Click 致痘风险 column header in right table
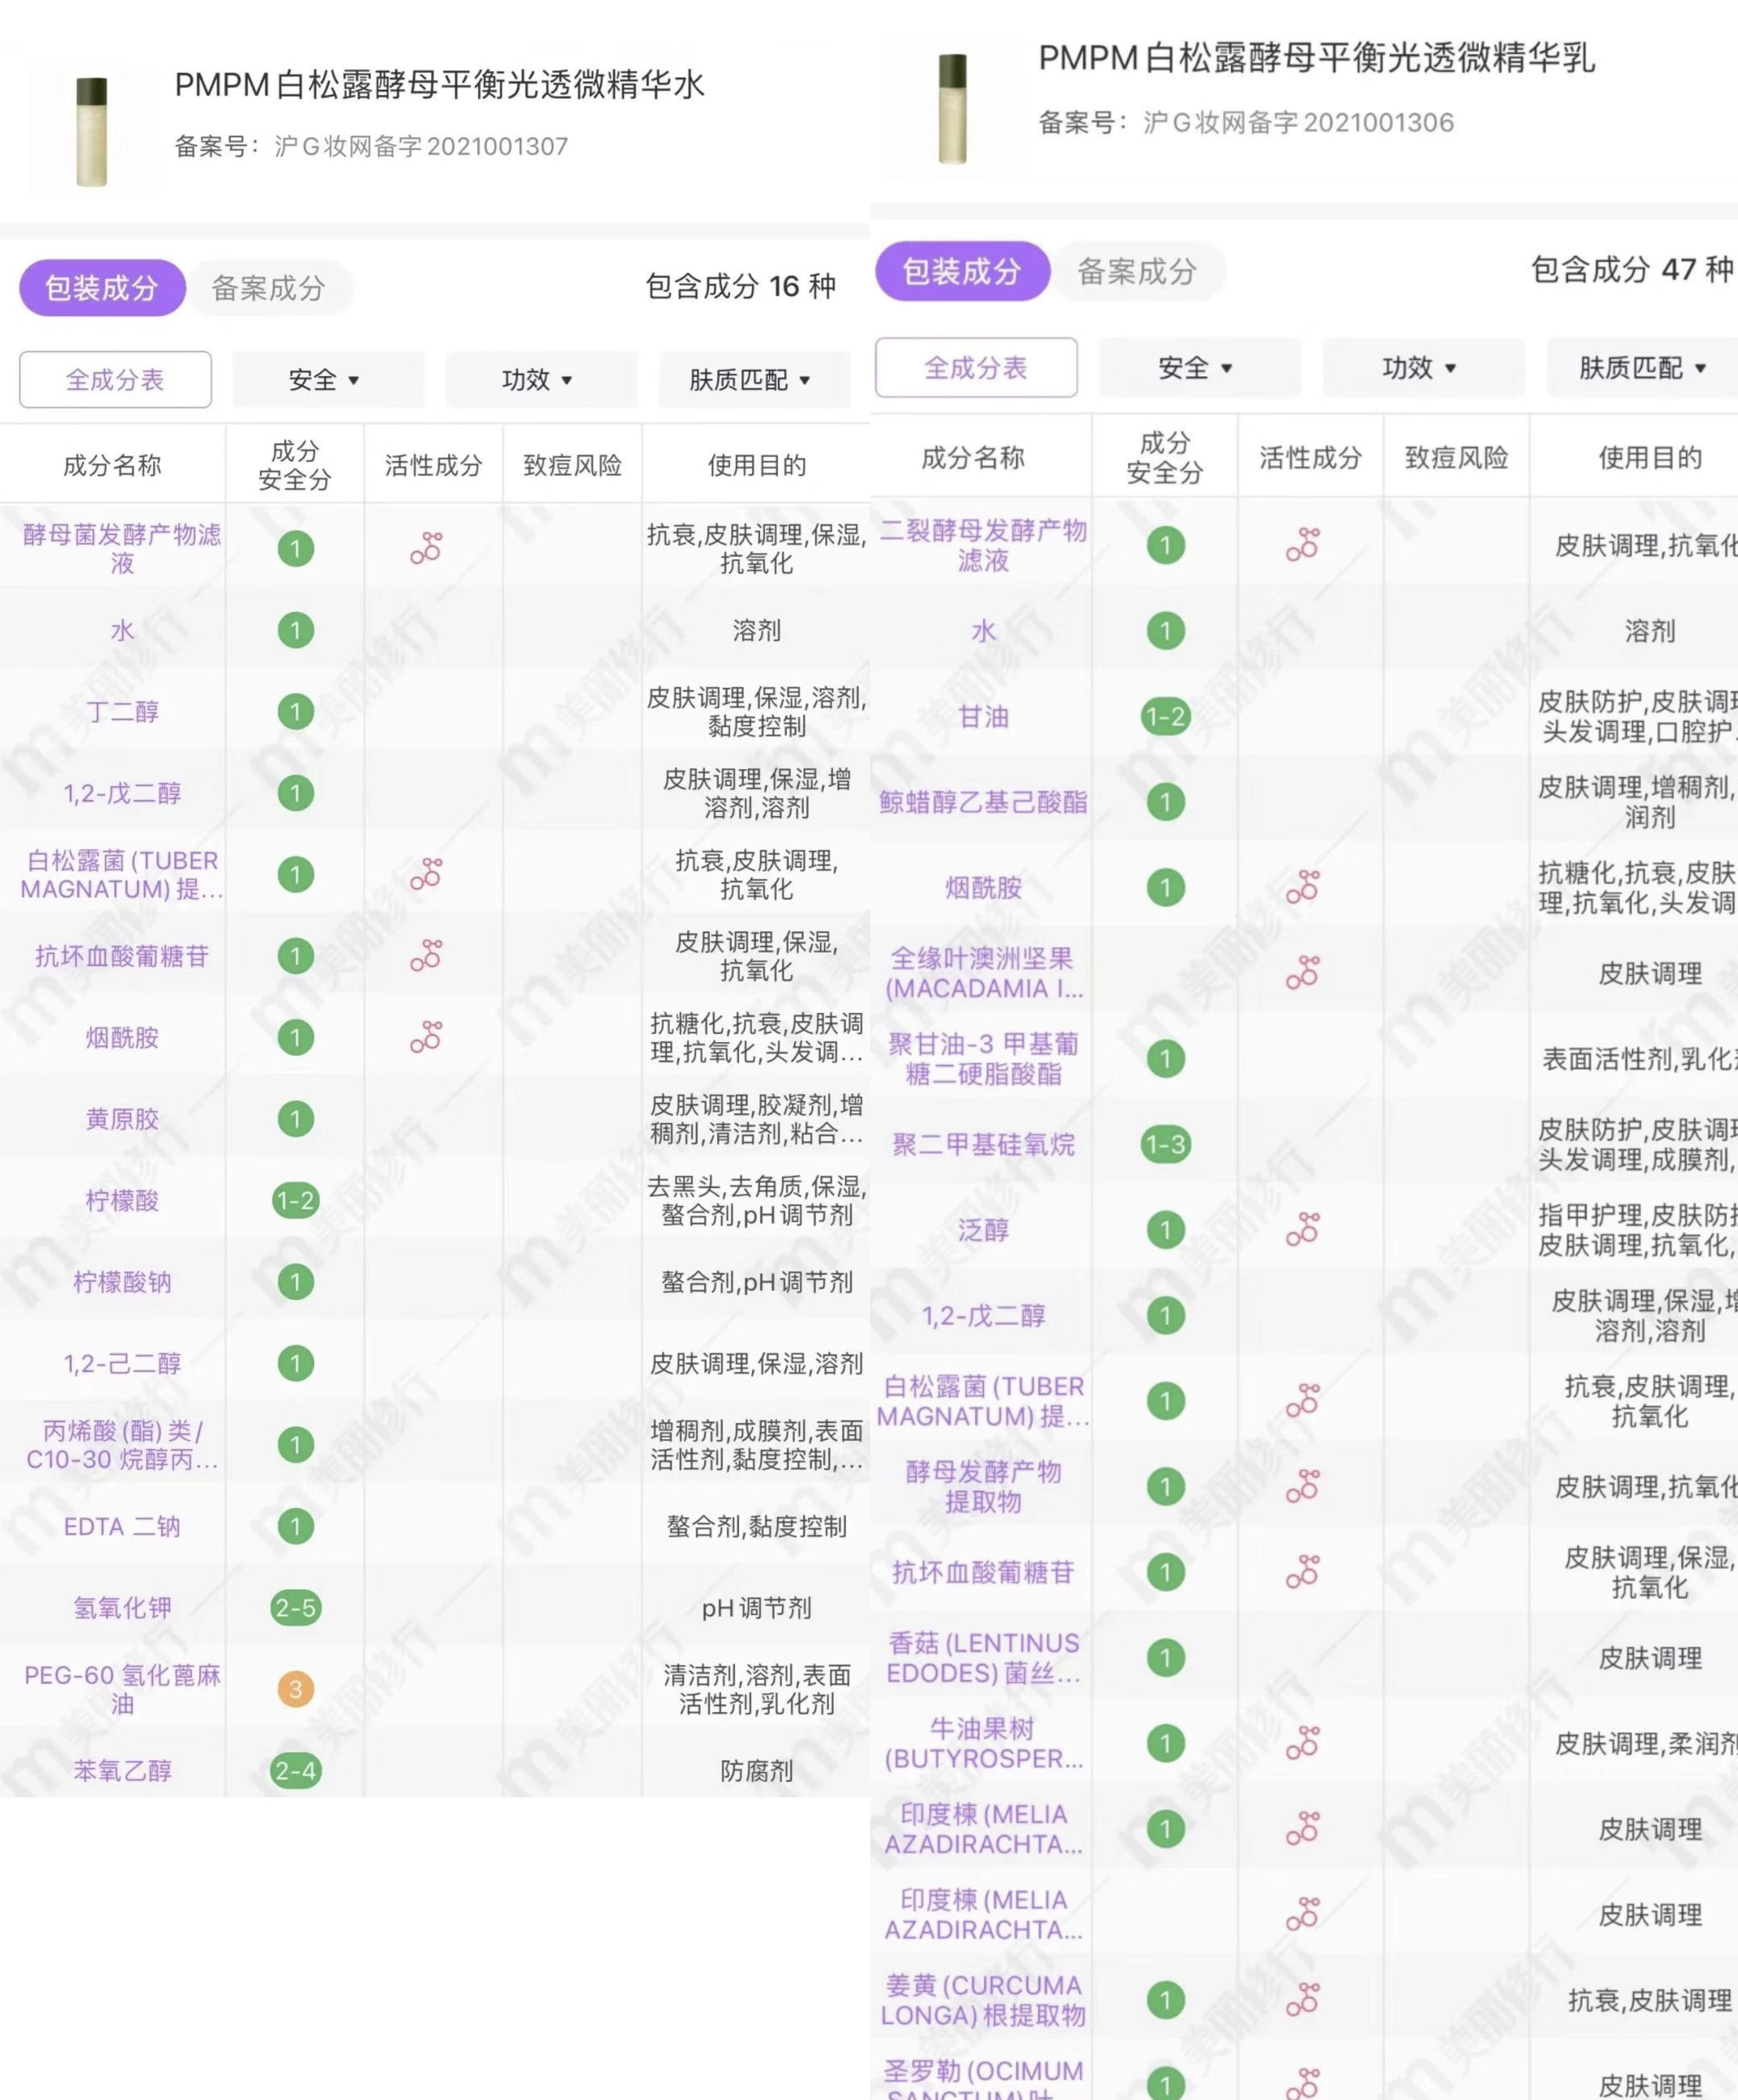 1457,457
